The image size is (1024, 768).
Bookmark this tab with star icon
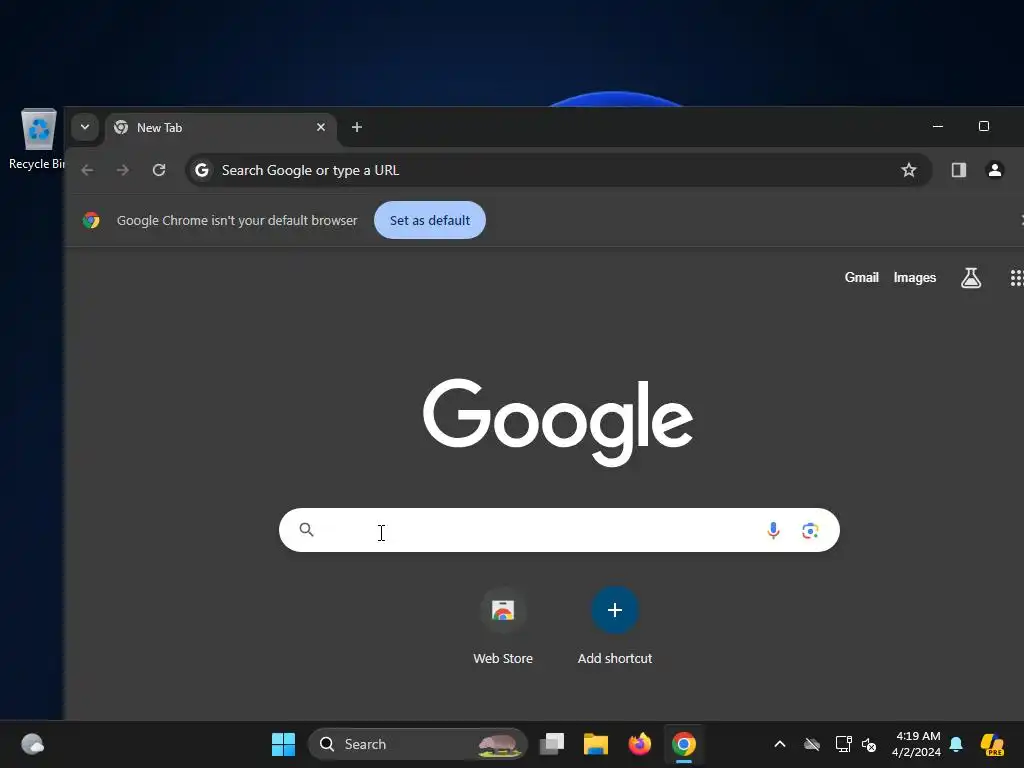908,170
